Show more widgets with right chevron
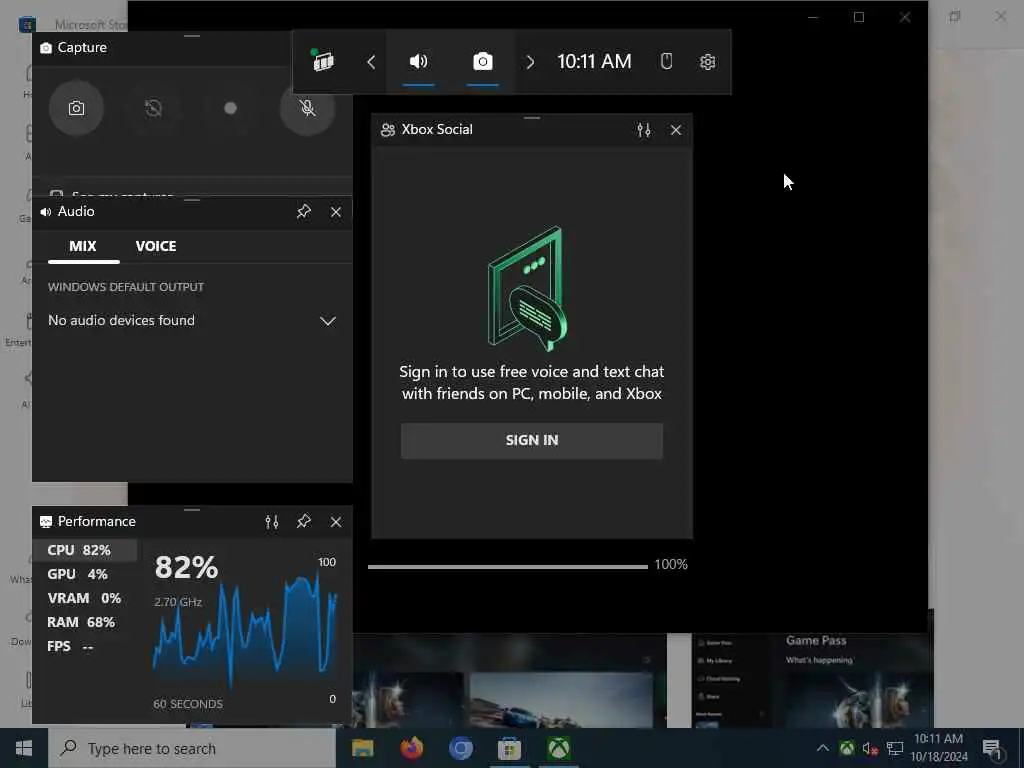 [530, 62]
